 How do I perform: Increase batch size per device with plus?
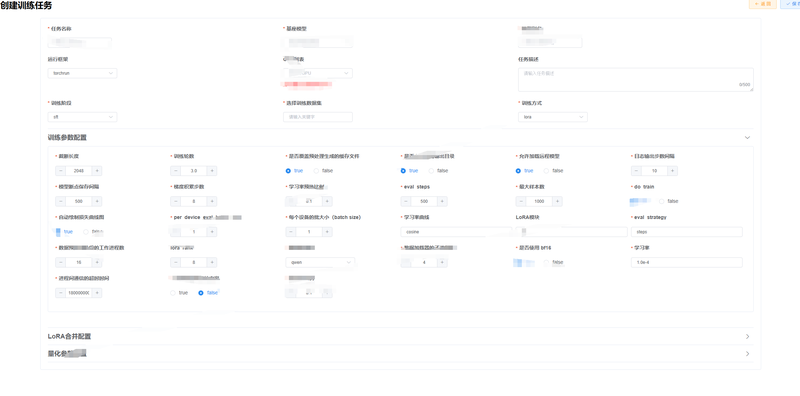tap(327, 232)
